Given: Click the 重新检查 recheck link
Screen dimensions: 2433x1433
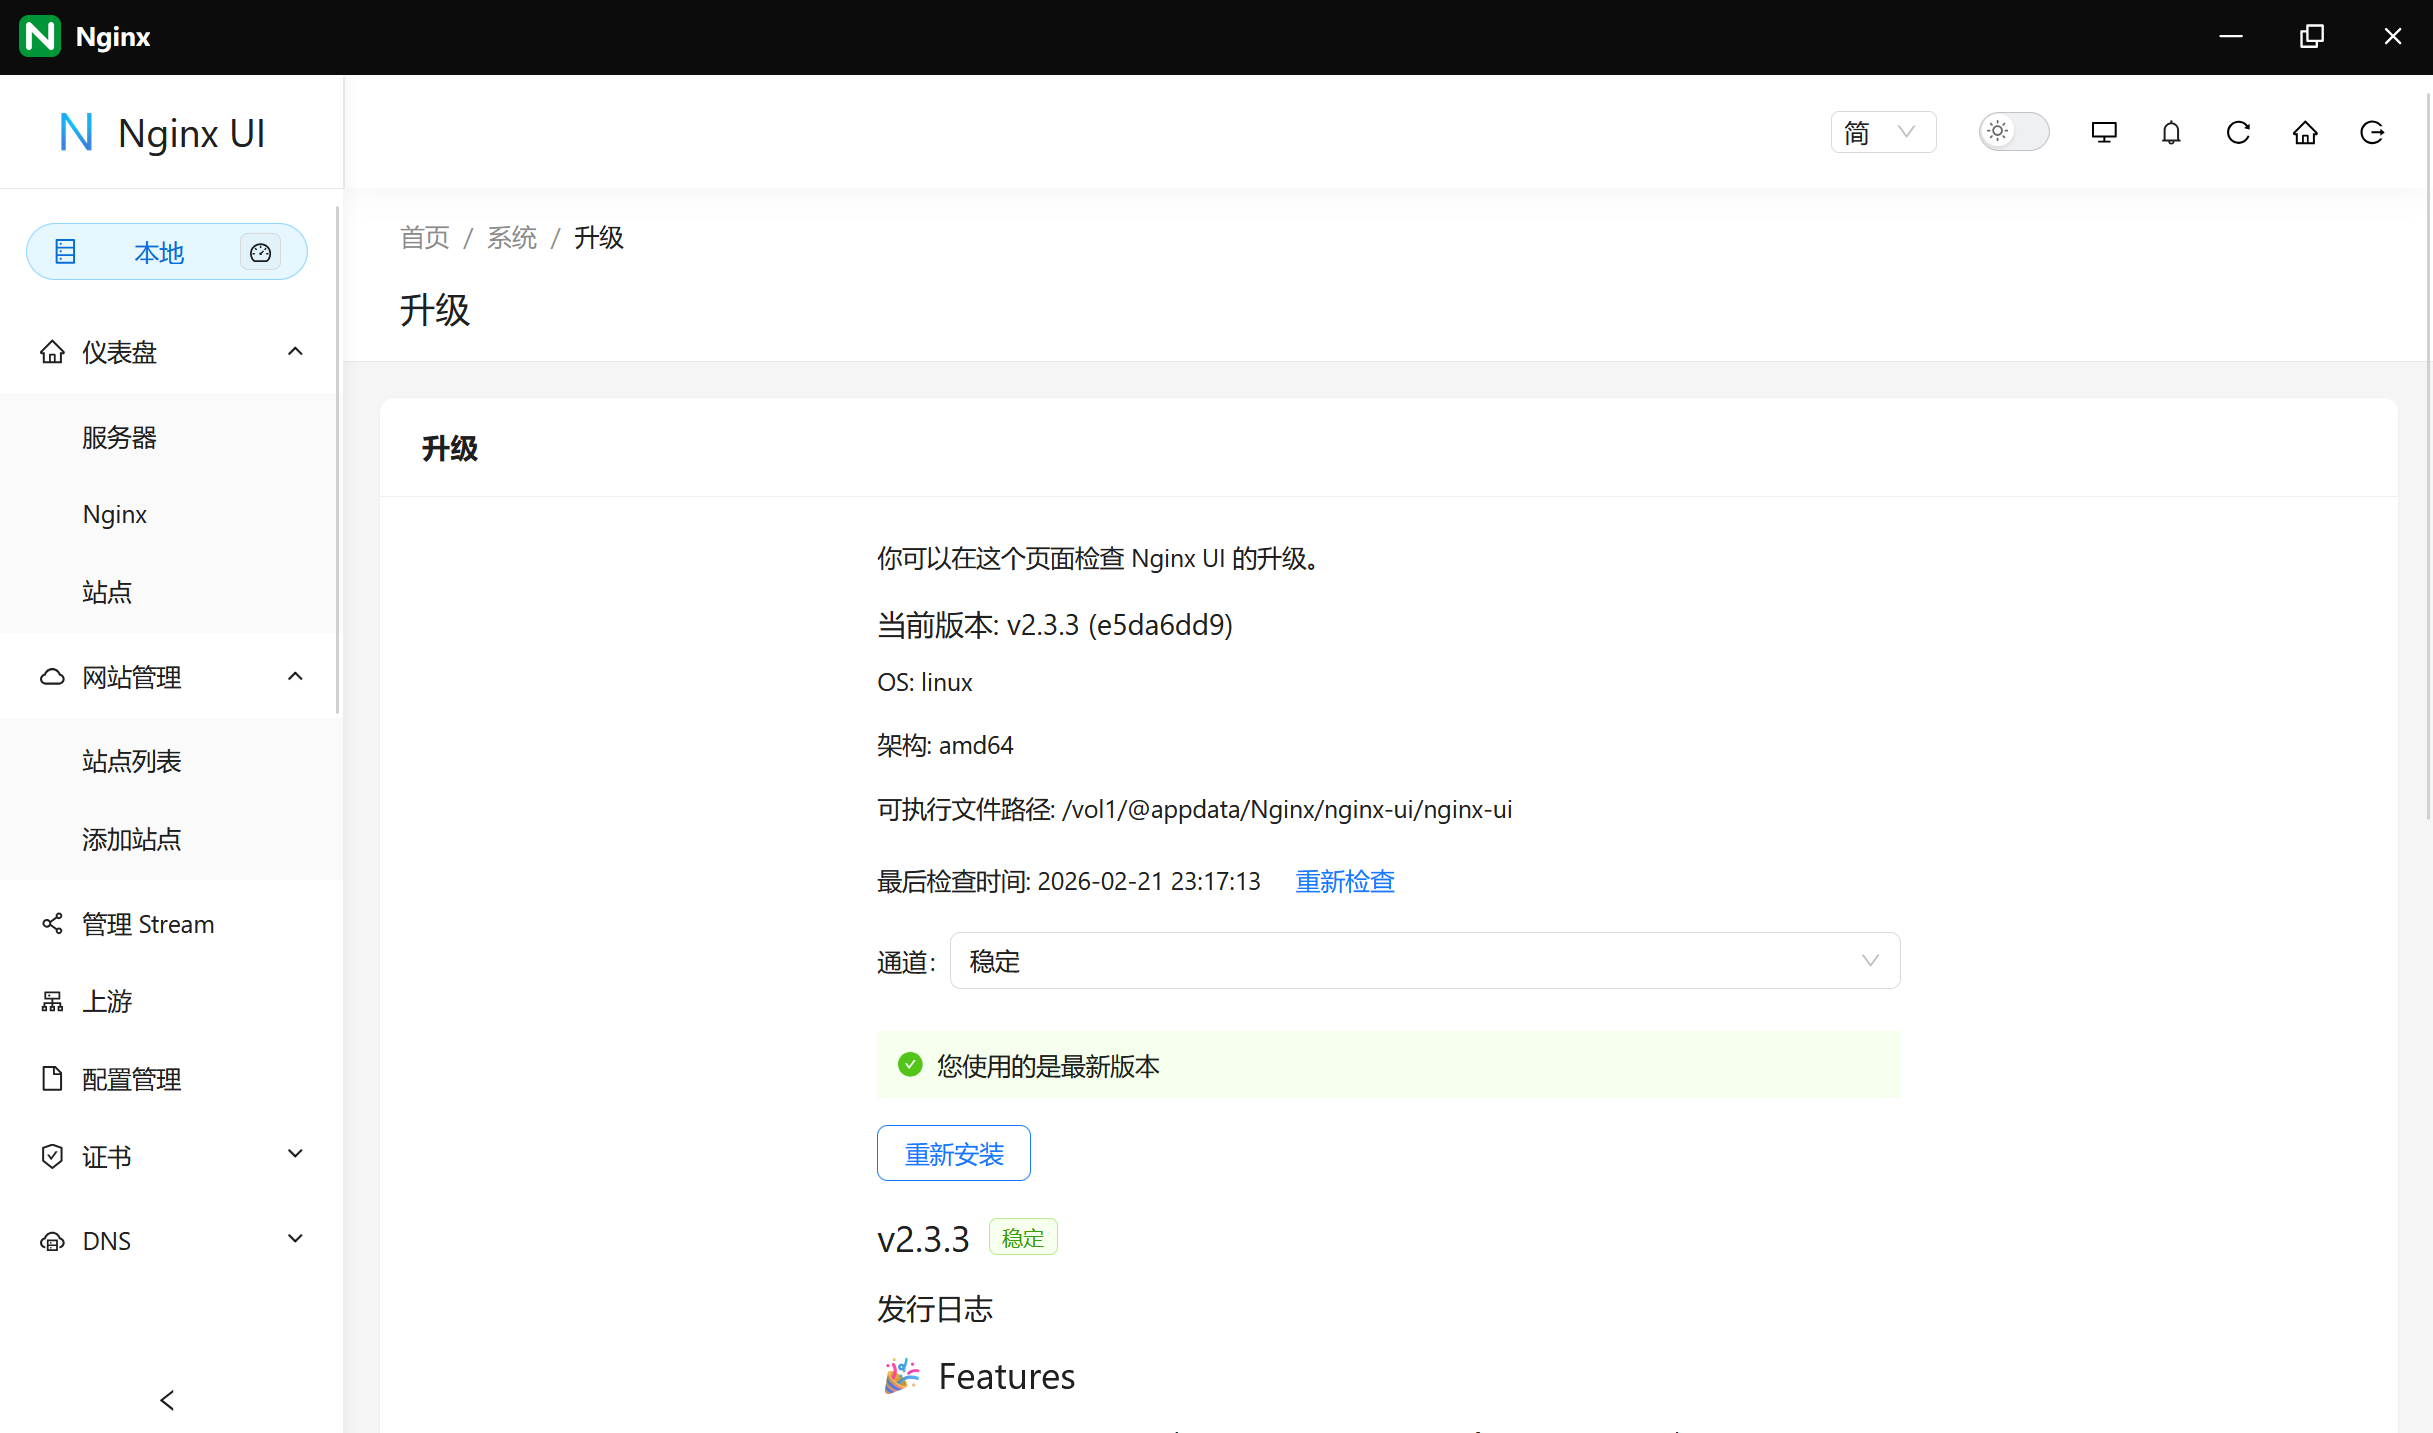Looking at the screenshot, I should point(1344,881).
